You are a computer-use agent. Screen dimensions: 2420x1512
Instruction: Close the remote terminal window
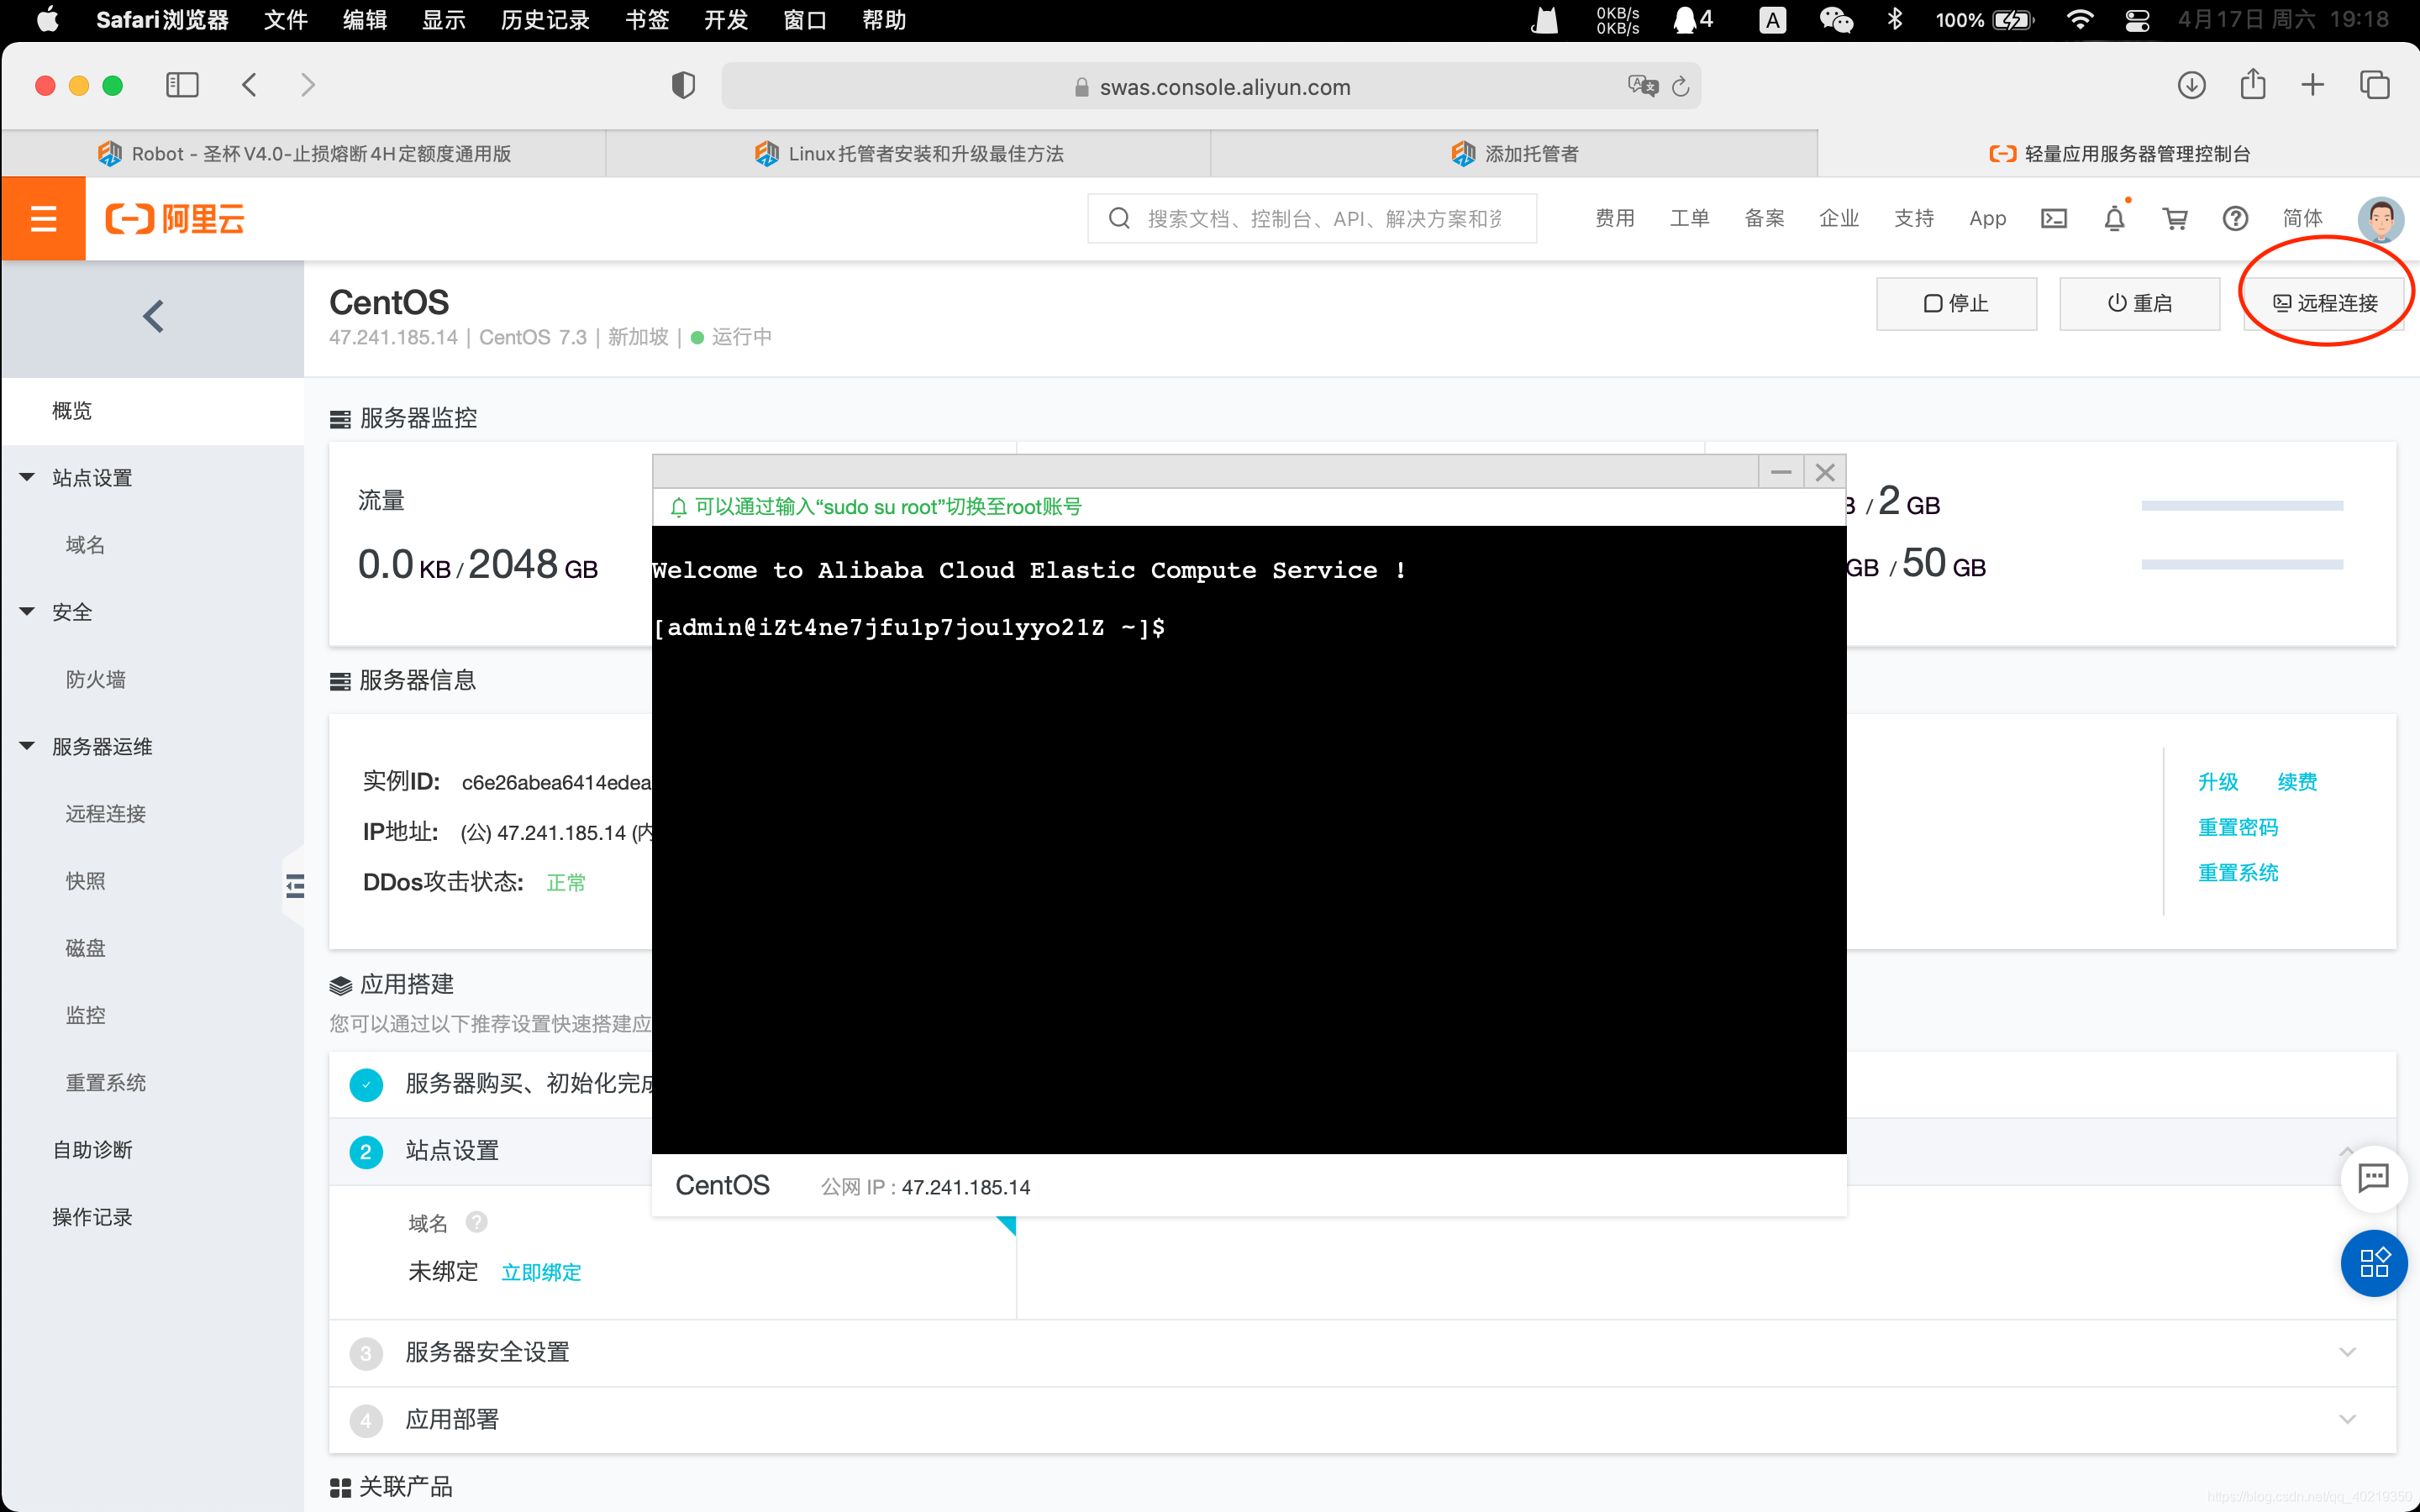tap(1825, 471)
